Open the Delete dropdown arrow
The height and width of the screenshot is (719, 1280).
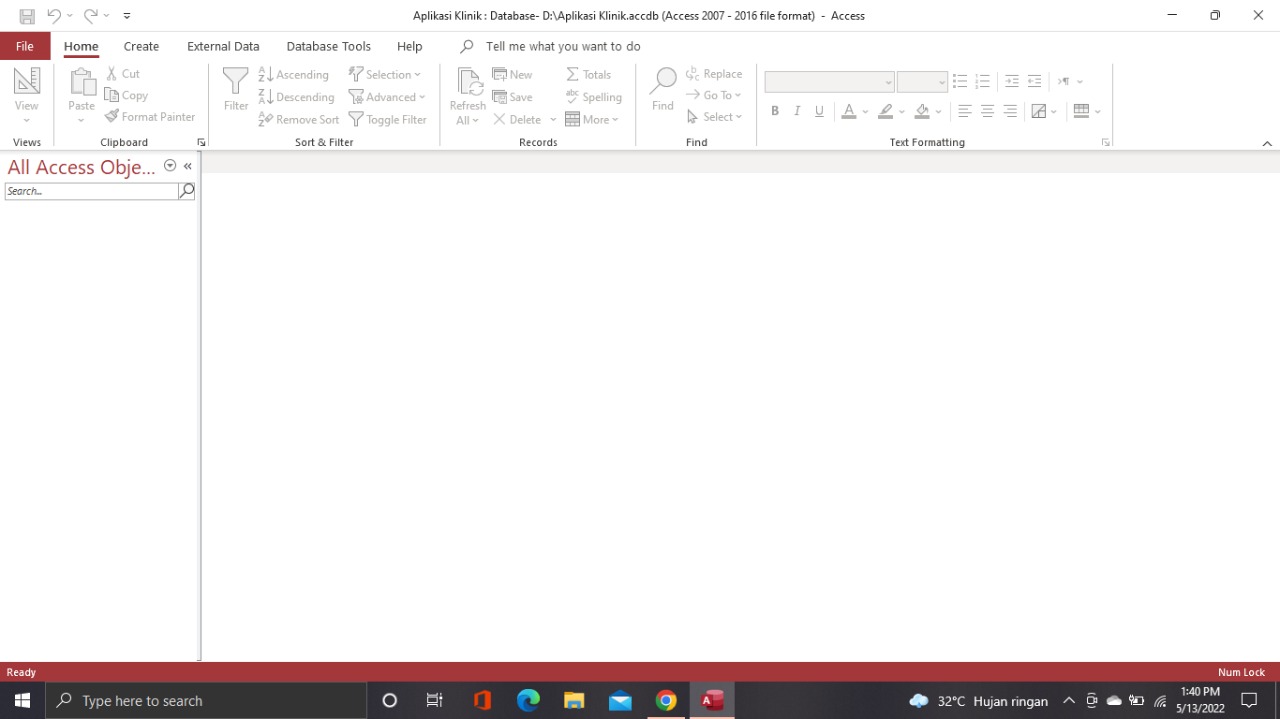553,120
